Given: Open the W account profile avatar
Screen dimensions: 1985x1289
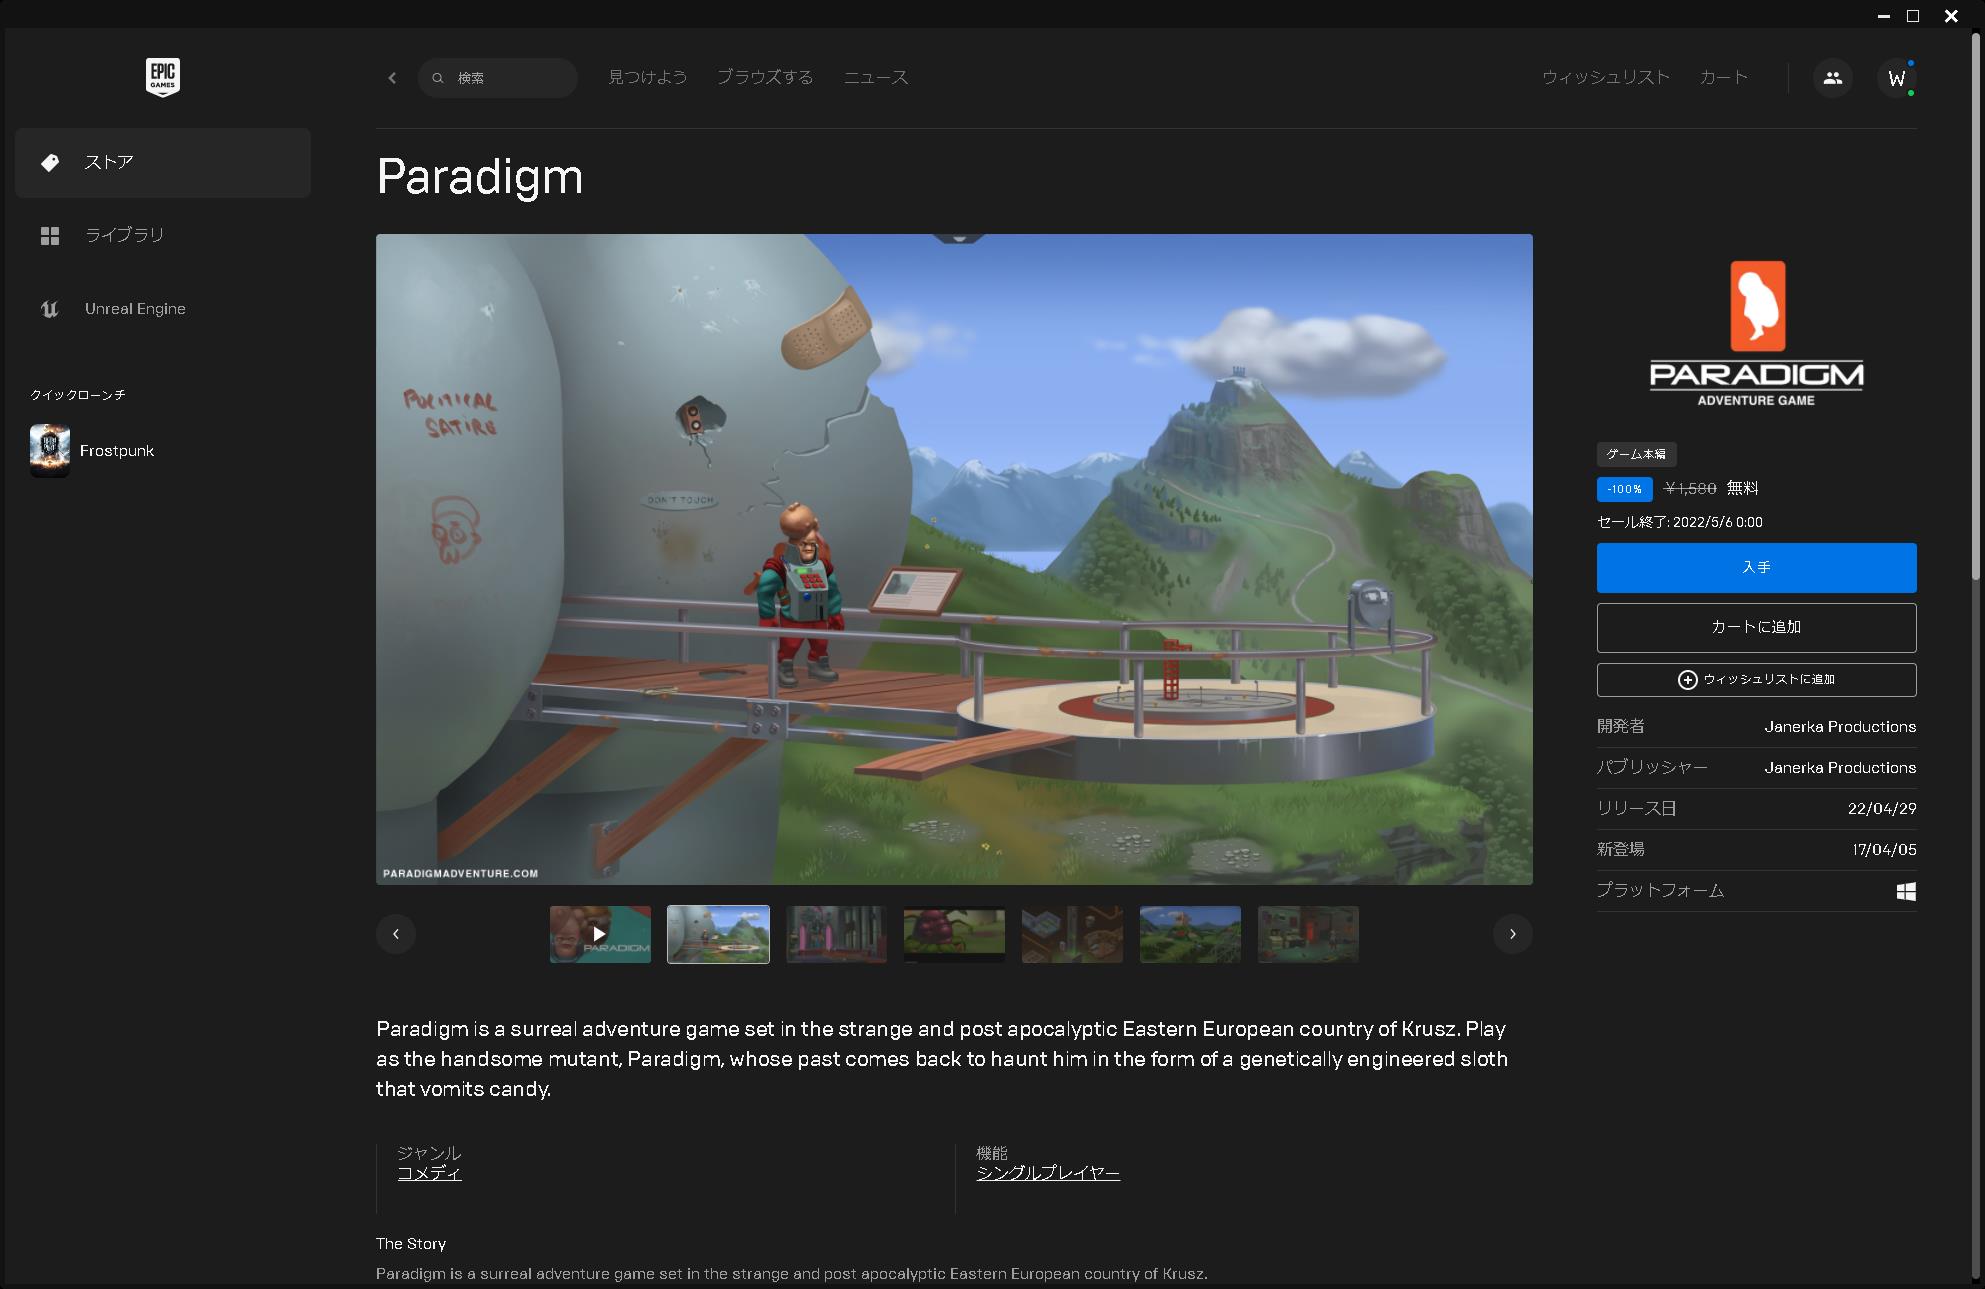Looking at the screenshot, I should tap(1896, 78).
